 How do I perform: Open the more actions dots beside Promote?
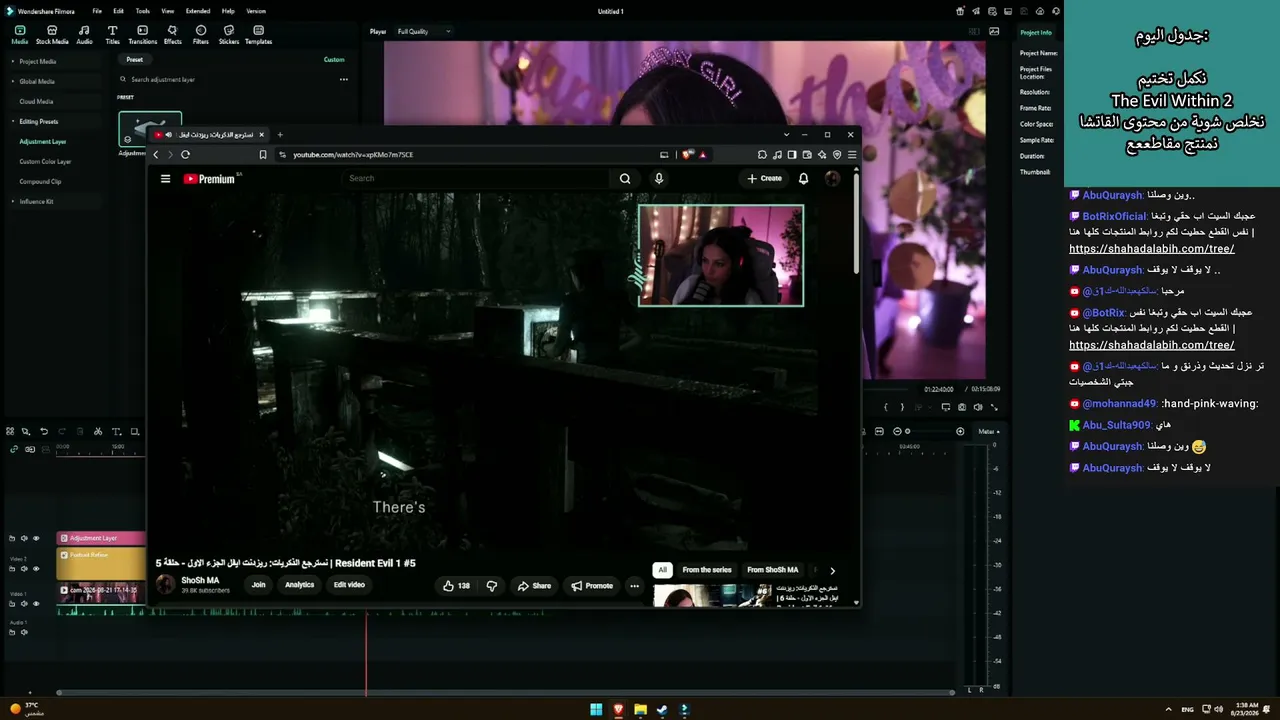pos(634,586)
